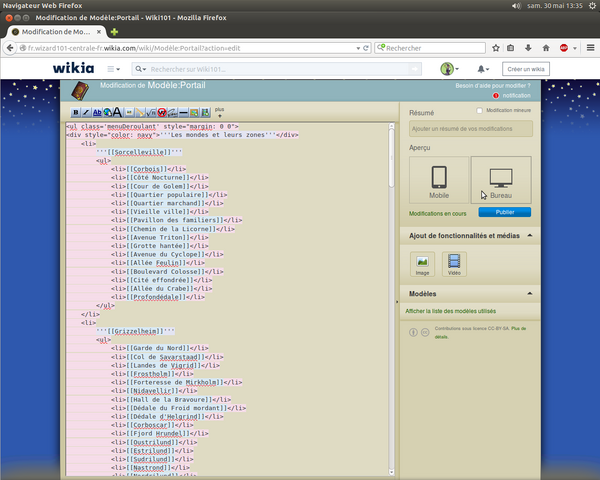Insert an embedded file using the small picture icon
Image resolution: width=600 pixels, height=480 pixels.
[129, 113]
